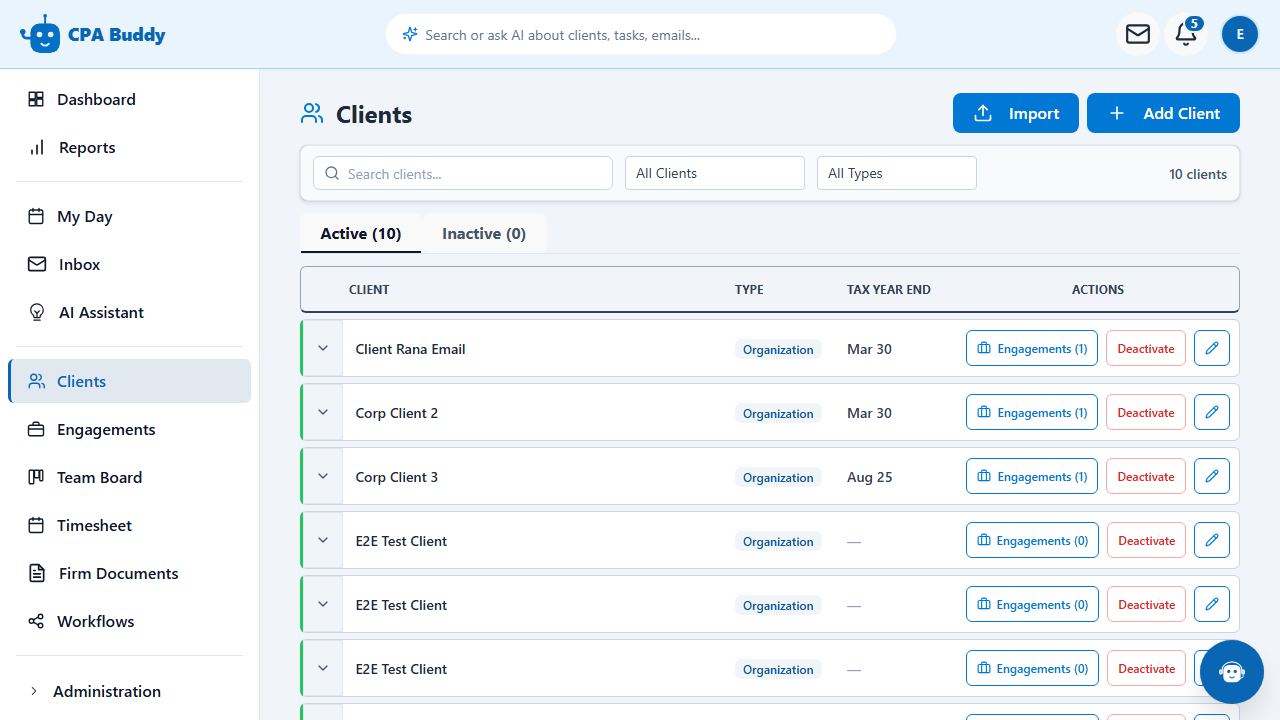Viewport: 1280px width, 720px height.
Task: Expand the Administration sidebar section
Action: pyautogui.click(x=129, y=691)
